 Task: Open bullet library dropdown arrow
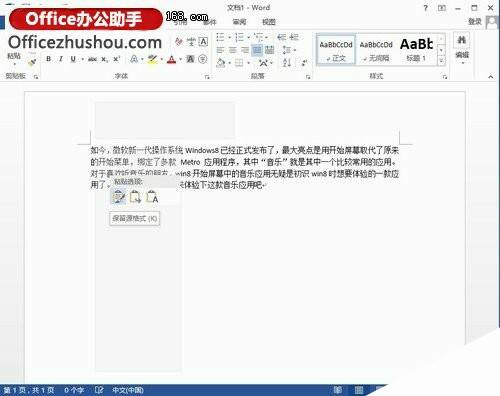229,37
